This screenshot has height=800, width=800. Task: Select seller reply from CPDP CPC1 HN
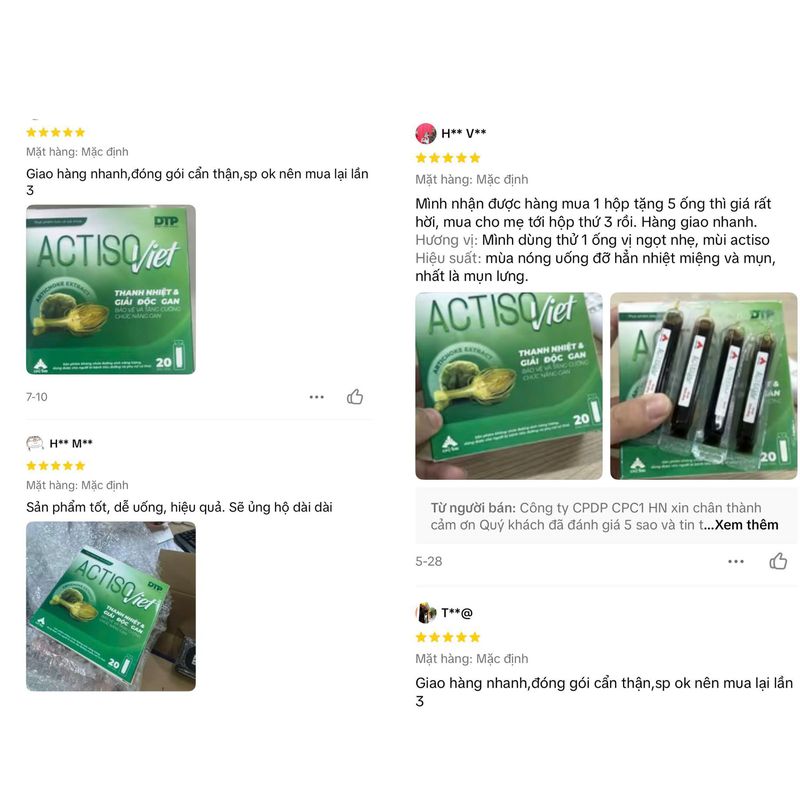click(x=606, y=516)
